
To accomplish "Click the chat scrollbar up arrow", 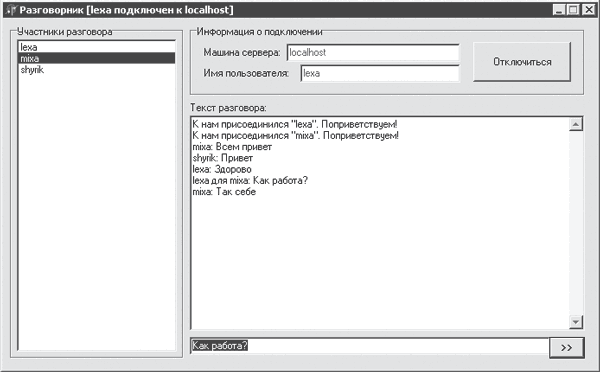I will coord(576,124).
